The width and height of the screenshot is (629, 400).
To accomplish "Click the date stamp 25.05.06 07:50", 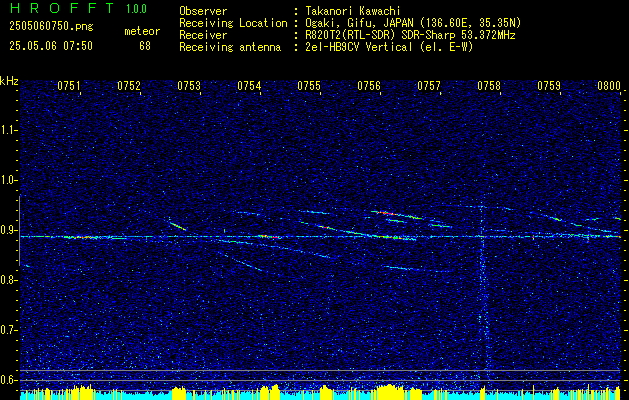I will click(x=51, y=46).
